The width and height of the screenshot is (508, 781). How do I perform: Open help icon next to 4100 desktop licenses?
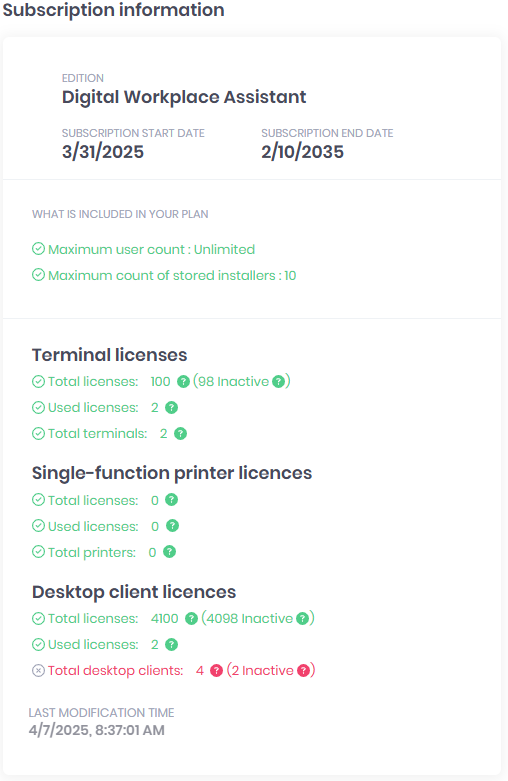pyautogui.click(x=191, y=619)
